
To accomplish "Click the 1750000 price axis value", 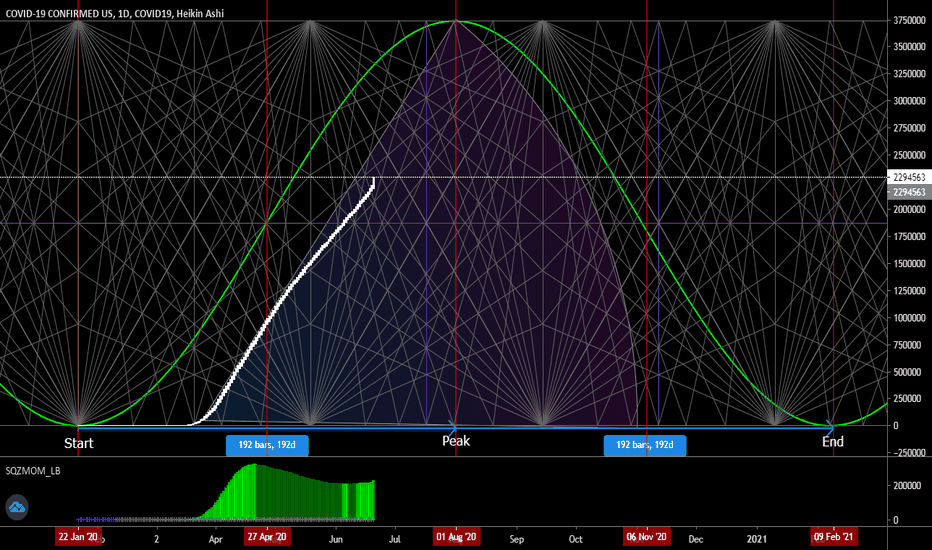I will pyautogui.click(x=909, y=237).
